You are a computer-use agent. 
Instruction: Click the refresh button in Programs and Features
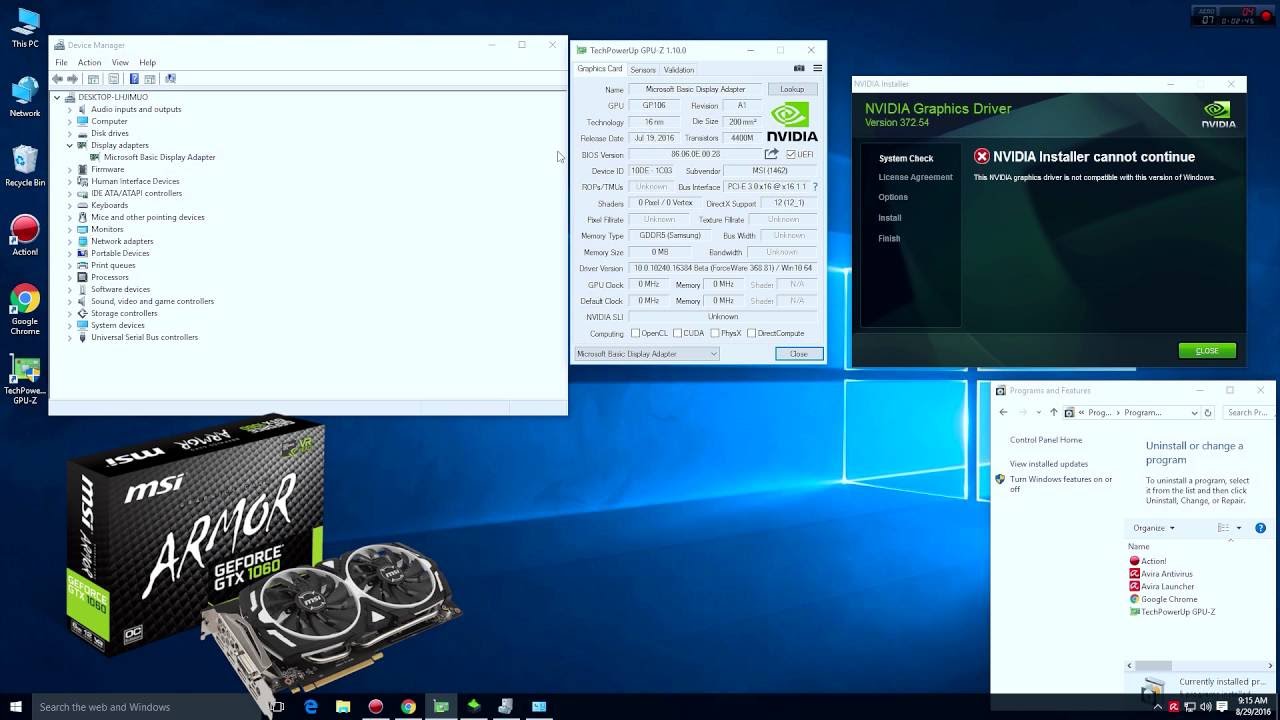click(1208, 412)
